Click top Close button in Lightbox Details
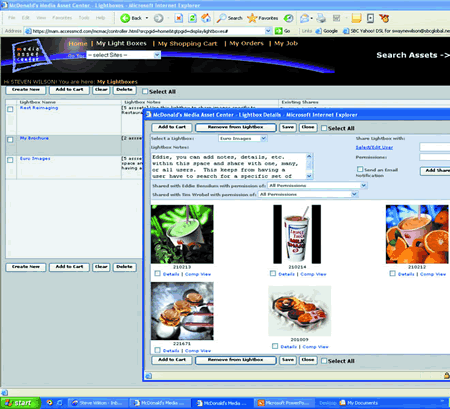This screenshot has height=409, width=450. tap(308, 127)
